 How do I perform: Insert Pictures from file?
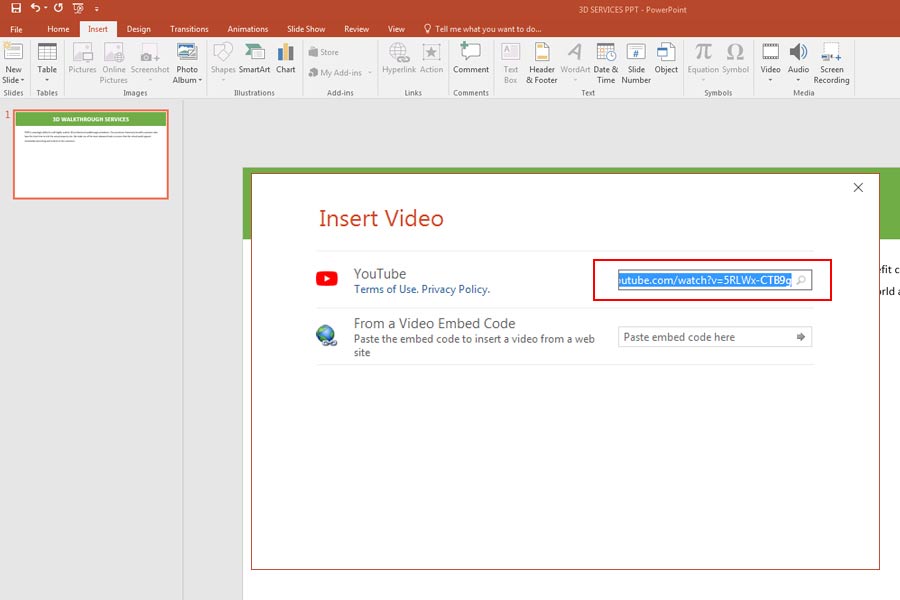(83, 59)
